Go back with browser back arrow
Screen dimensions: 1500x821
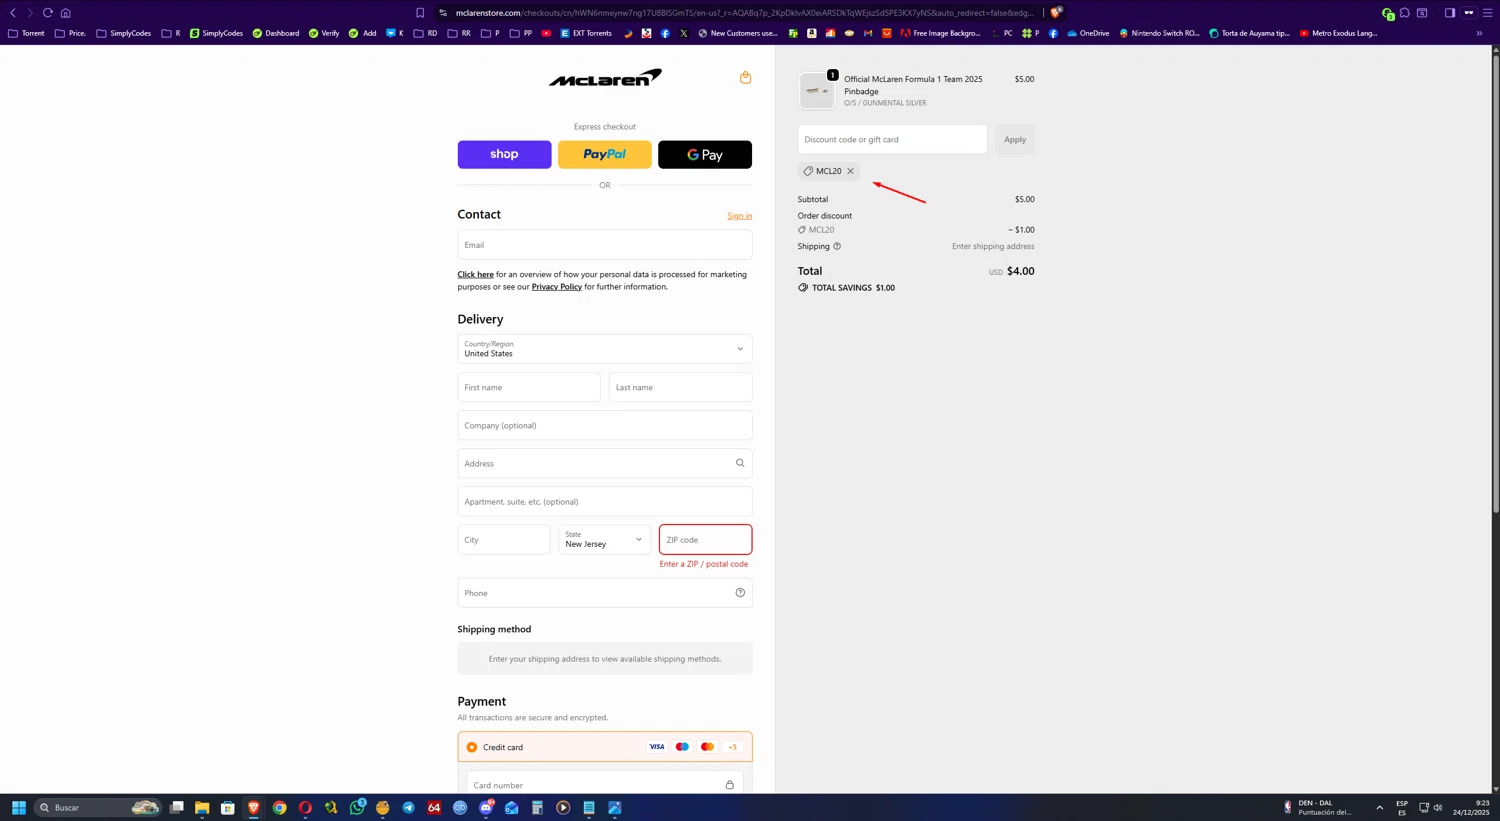click(x=13, y=13)
